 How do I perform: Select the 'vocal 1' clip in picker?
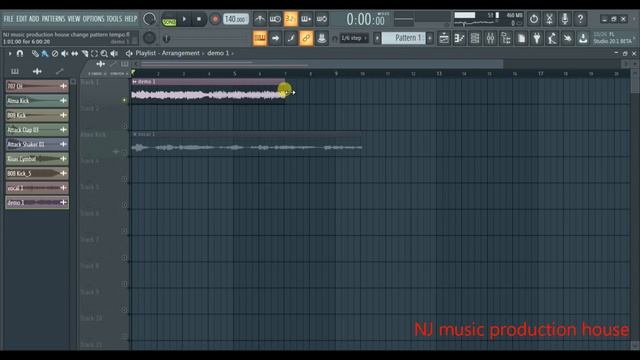[37, 188]
